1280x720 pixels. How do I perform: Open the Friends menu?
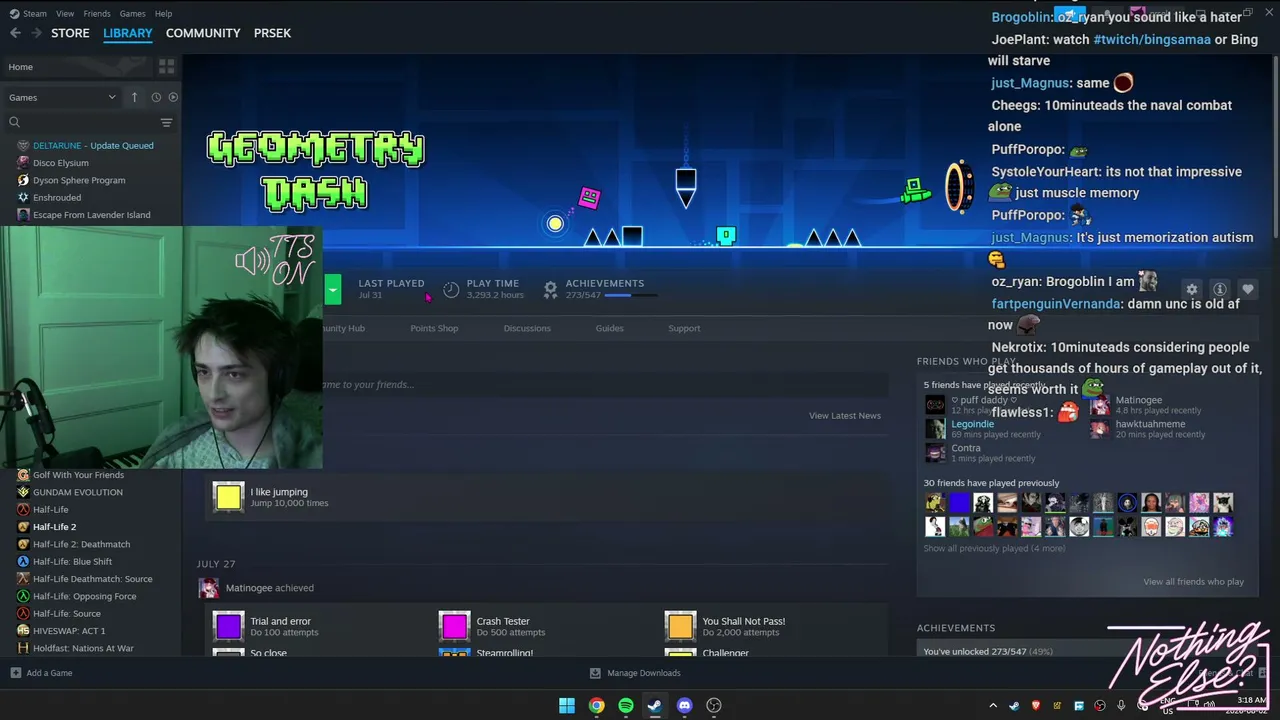click(x=97, y=14)
